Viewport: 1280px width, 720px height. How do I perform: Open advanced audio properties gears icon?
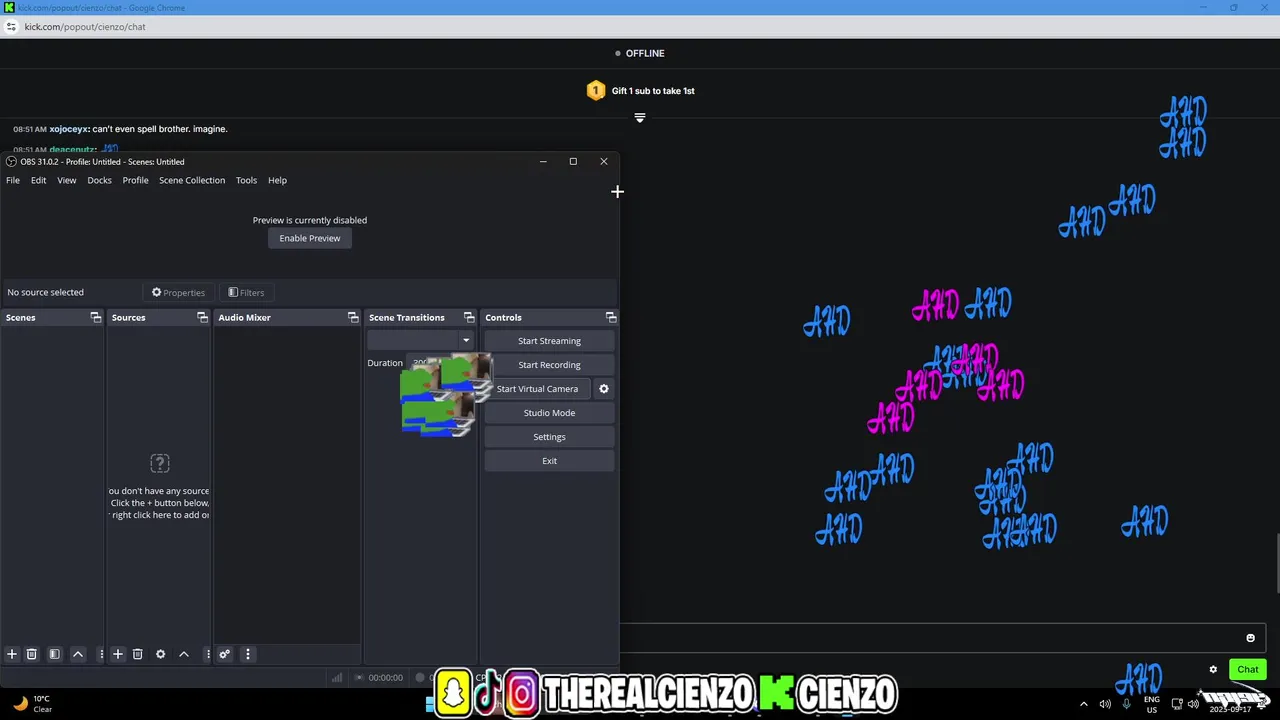pyautogui.click(x=225, y=654)
